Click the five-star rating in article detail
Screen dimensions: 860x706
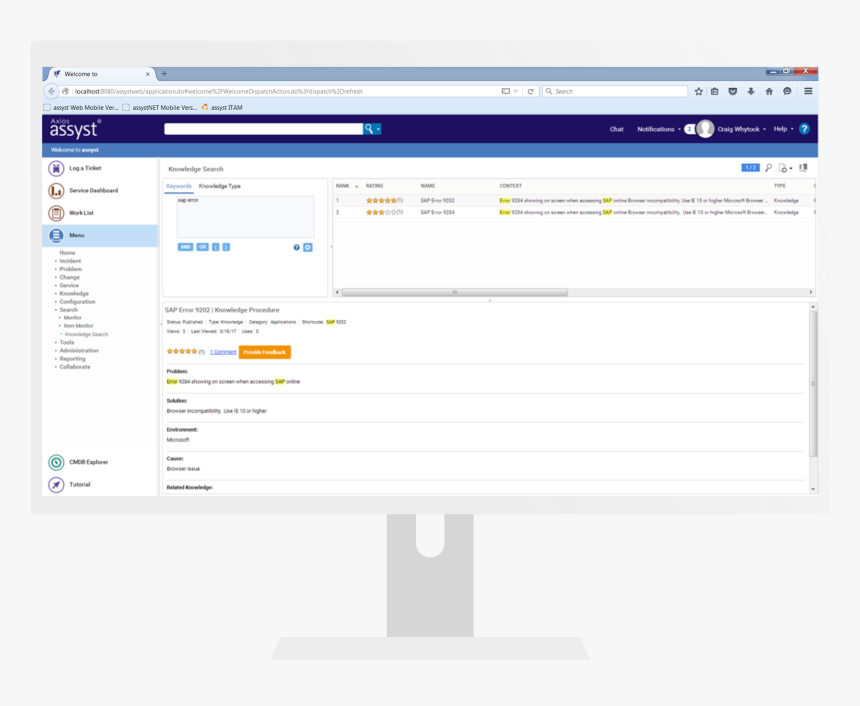pos(182,352)
